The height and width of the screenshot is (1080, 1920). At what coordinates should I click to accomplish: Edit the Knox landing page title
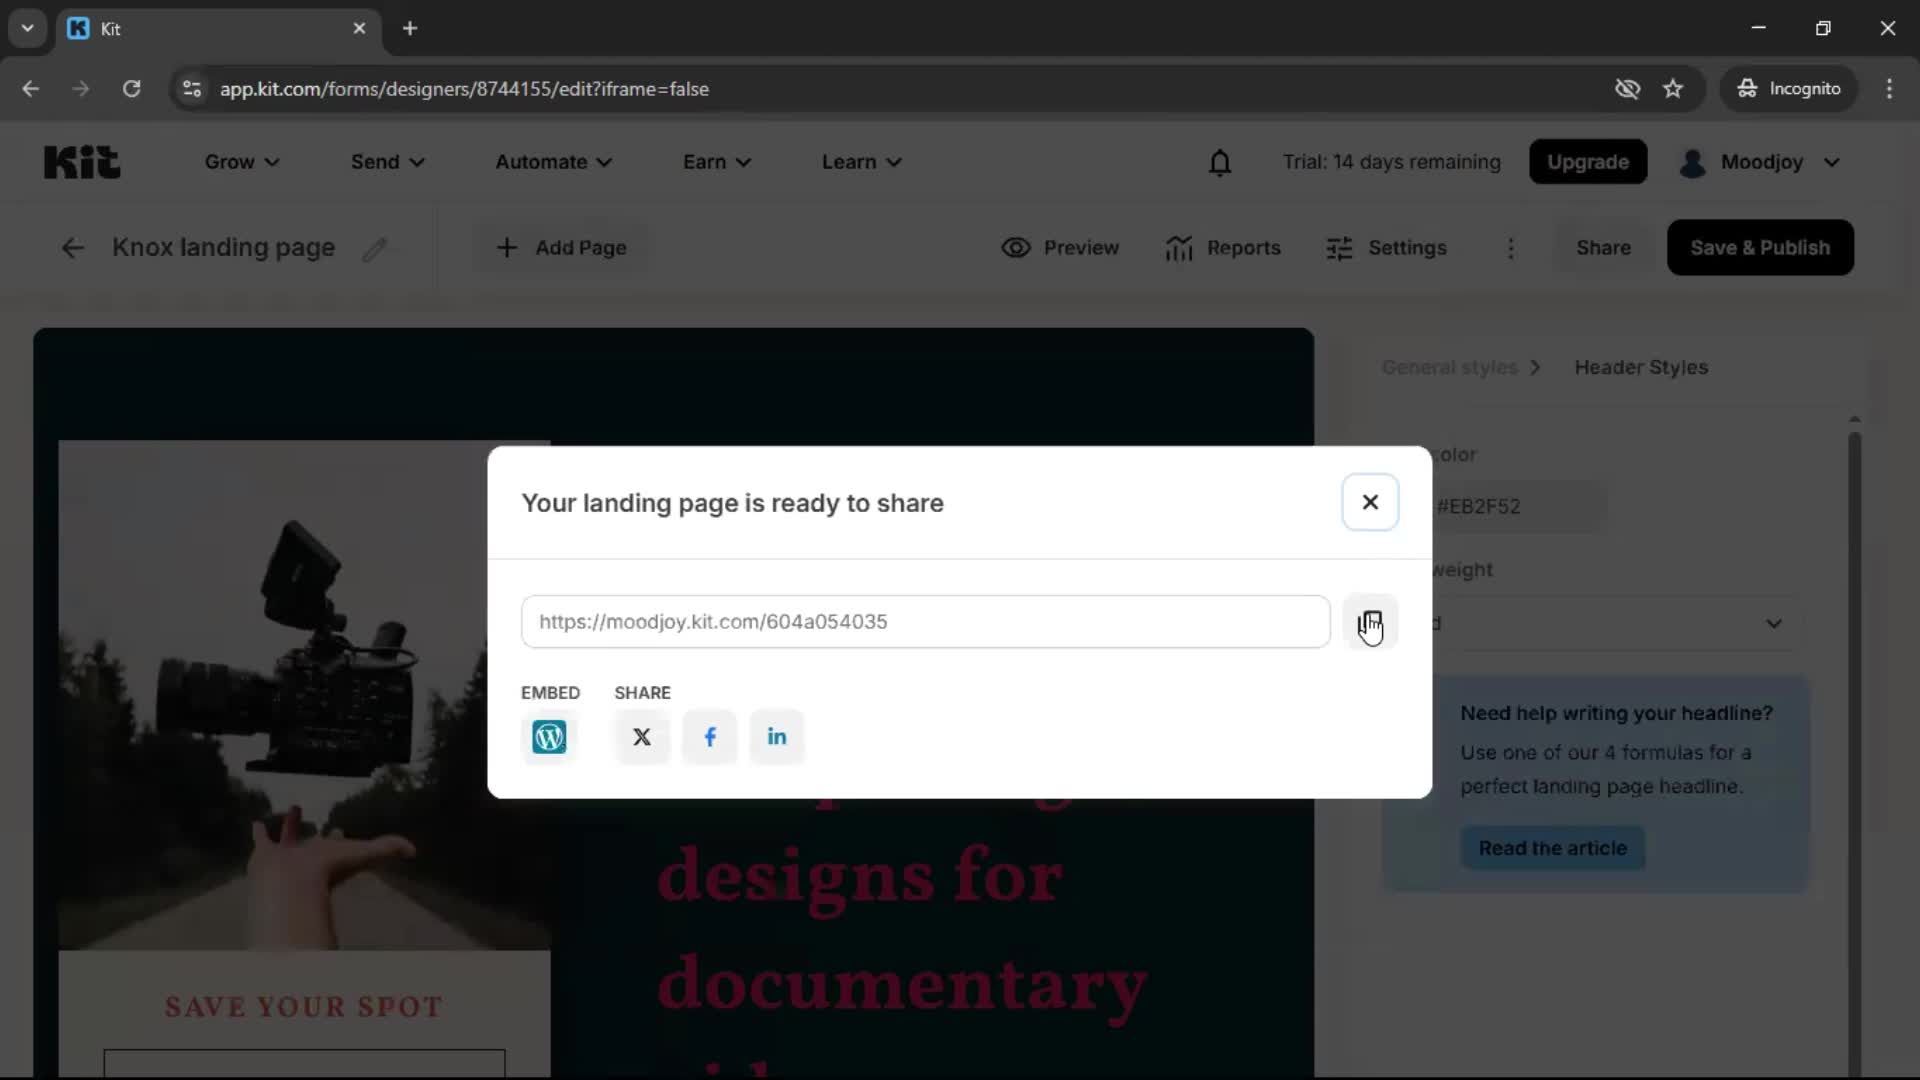pos(377,248)
